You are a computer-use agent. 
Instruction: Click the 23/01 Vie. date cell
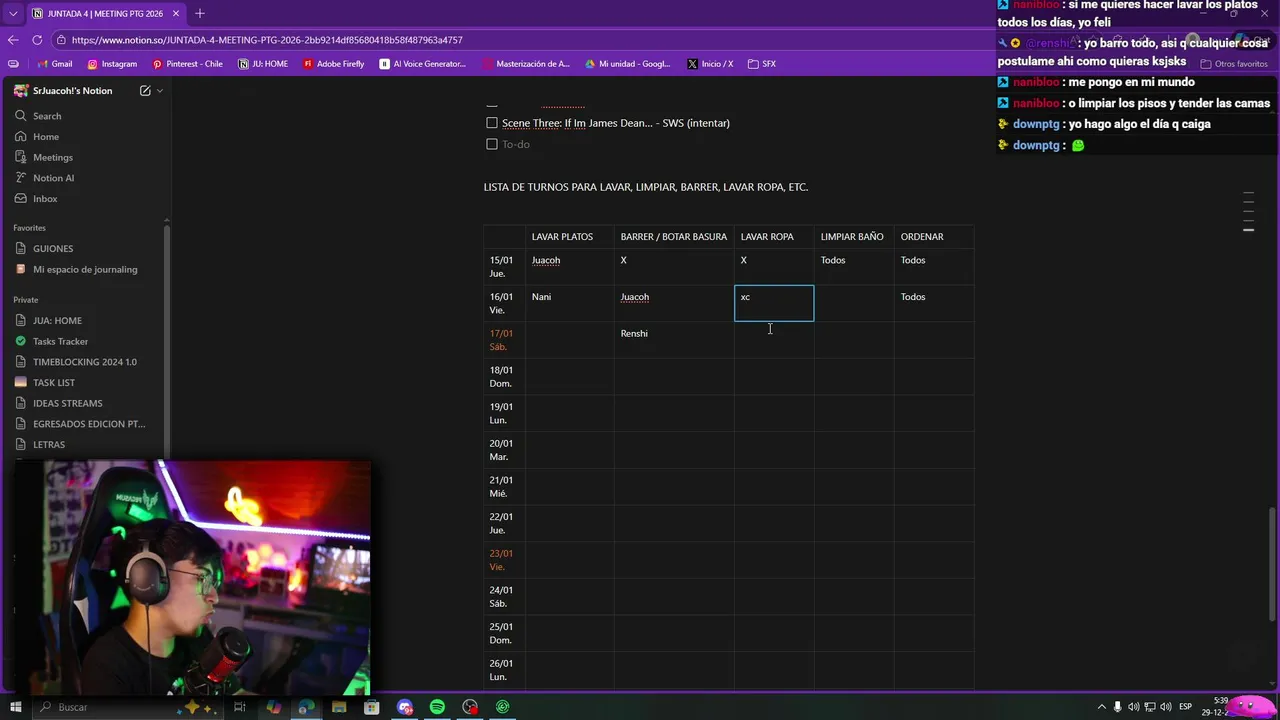pyautogui.click(x=504, y=560)
